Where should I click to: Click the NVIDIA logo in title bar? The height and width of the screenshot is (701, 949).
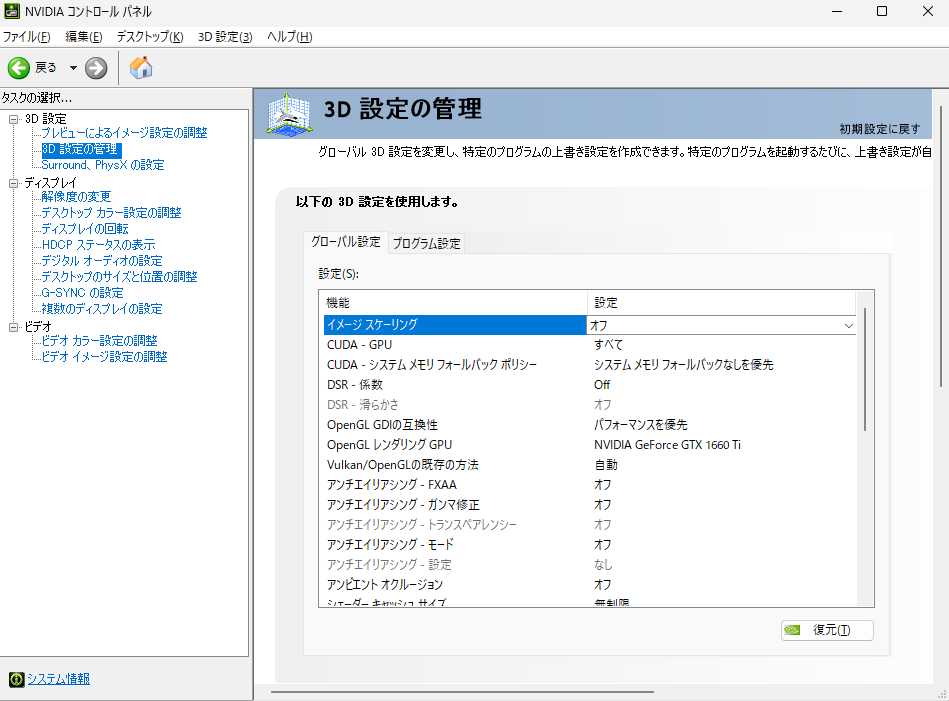click(11, 11)
